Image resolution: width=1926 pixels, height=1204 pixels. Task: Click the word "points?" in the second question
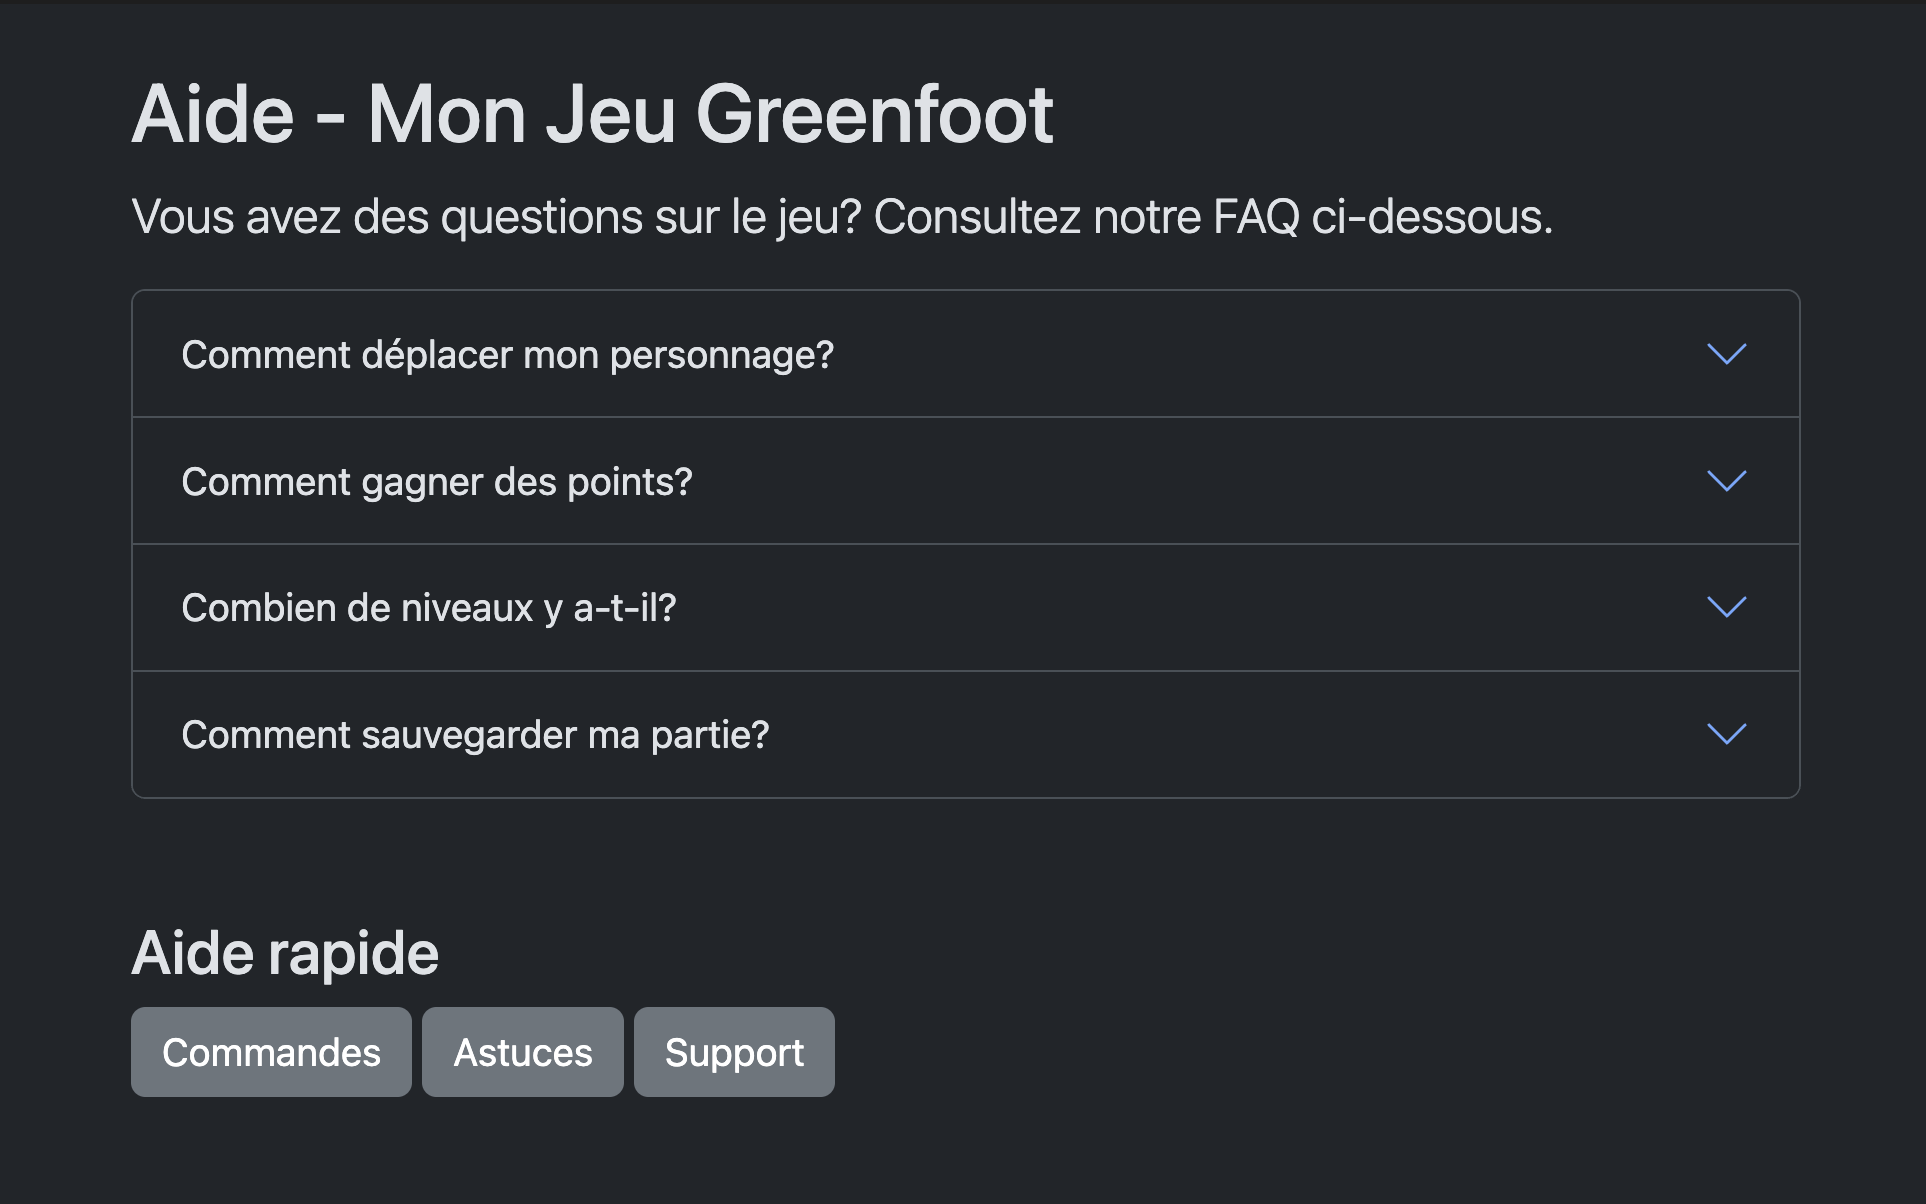click(x=629, y=482)
